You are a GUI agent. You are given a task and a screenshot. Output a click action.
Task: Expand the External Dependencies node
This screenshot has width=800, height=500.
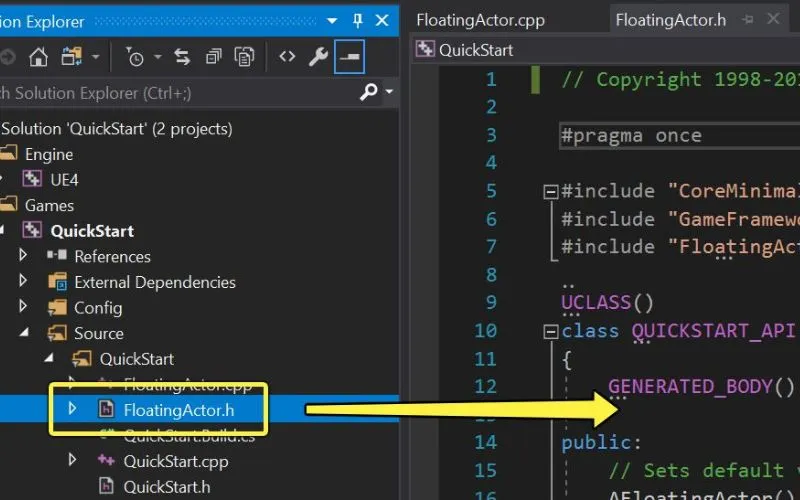click(x=22, y=280)
